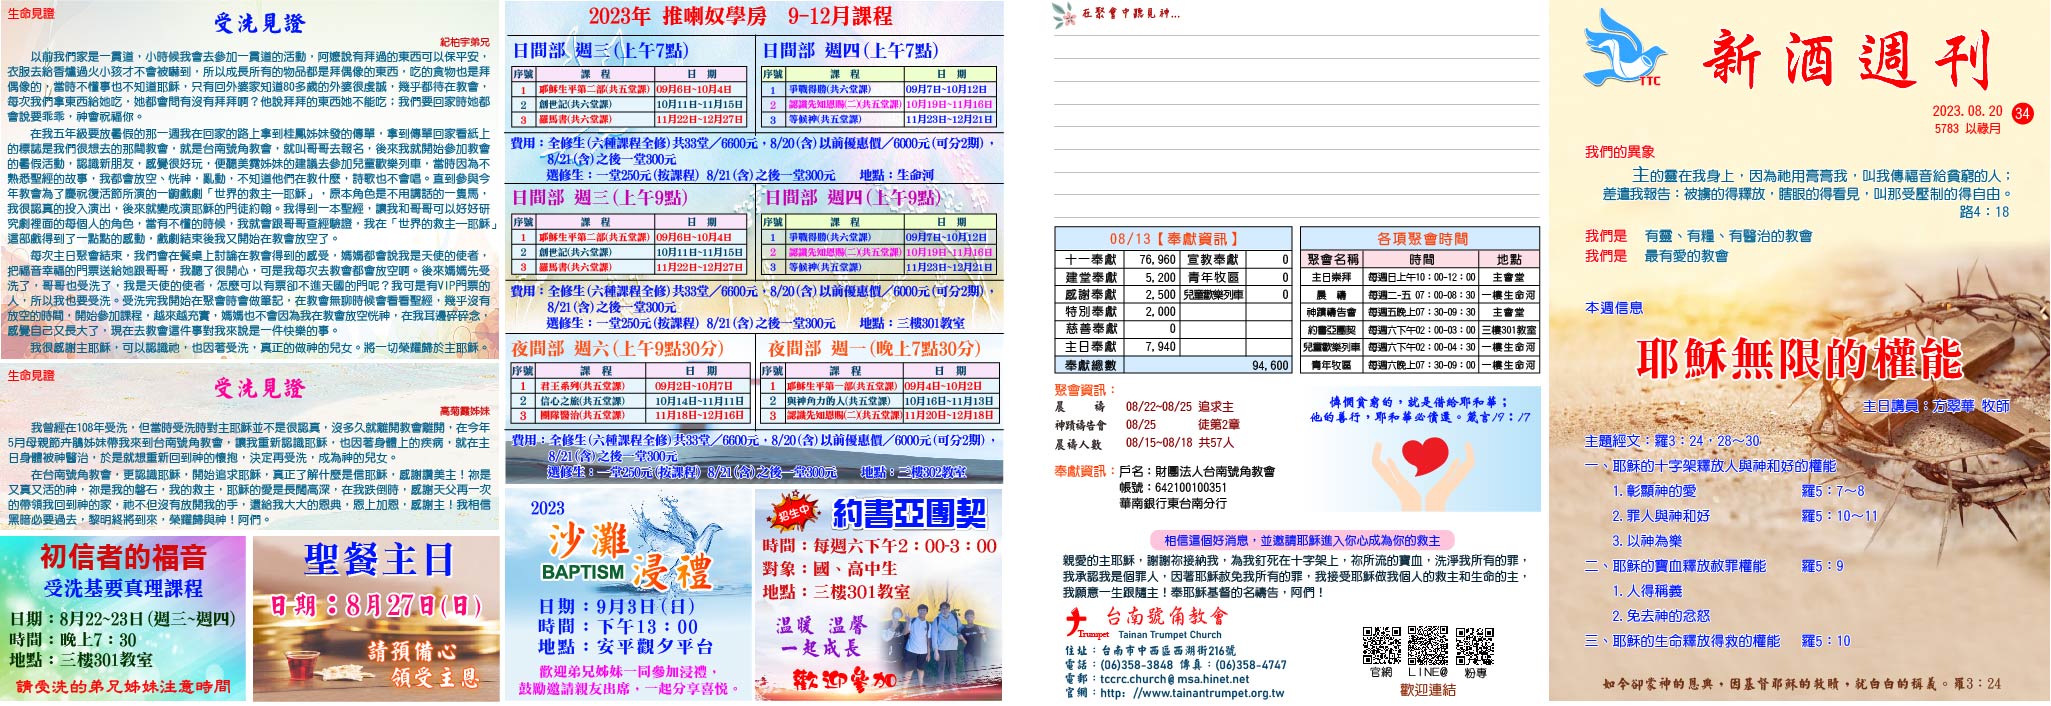The height and width of the screenshot is (706, 2051).
Task: Click outline point 1. 彰顯神的愛
Action: [1654, 491]
